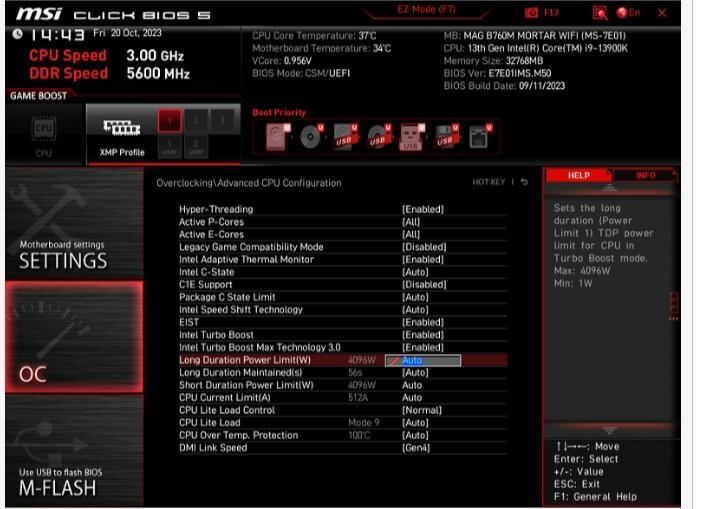
Task: Toggle Intel Turbo Boost Max Technology 3.0
Action: click(423, 347)
